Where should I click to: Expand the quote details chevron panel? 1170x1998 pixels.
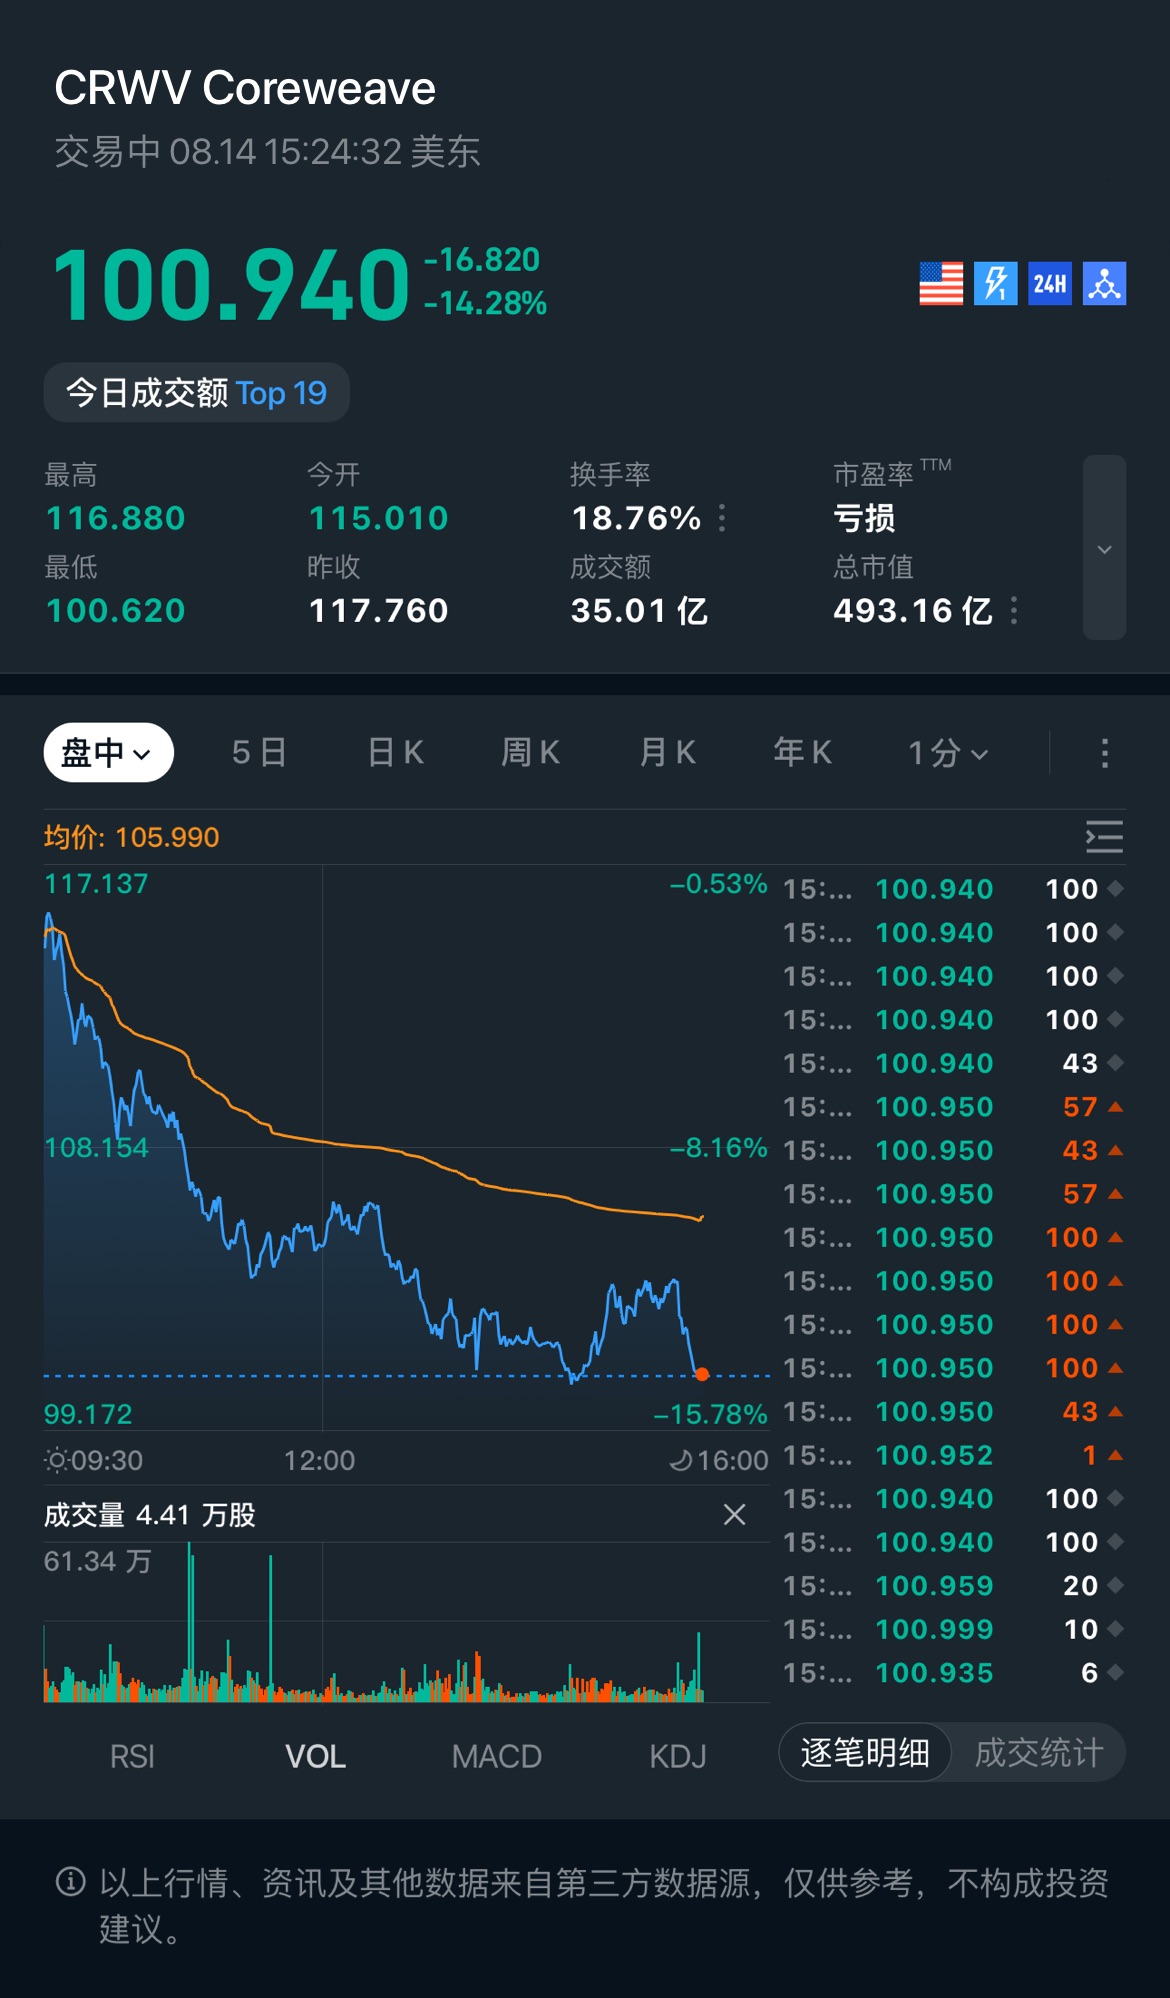point(1104,548)
